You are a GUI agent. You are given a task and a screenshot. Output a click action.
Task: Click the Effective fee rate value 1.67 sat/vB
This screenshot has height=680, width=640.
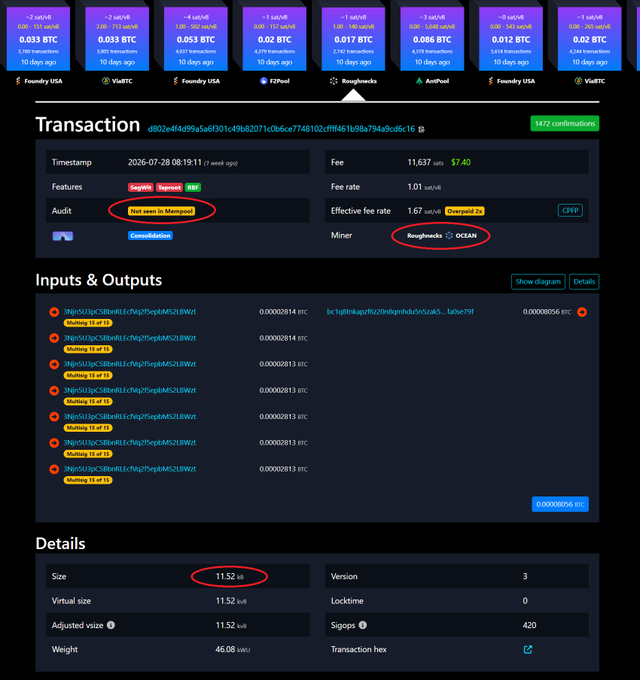pos(424,211)
